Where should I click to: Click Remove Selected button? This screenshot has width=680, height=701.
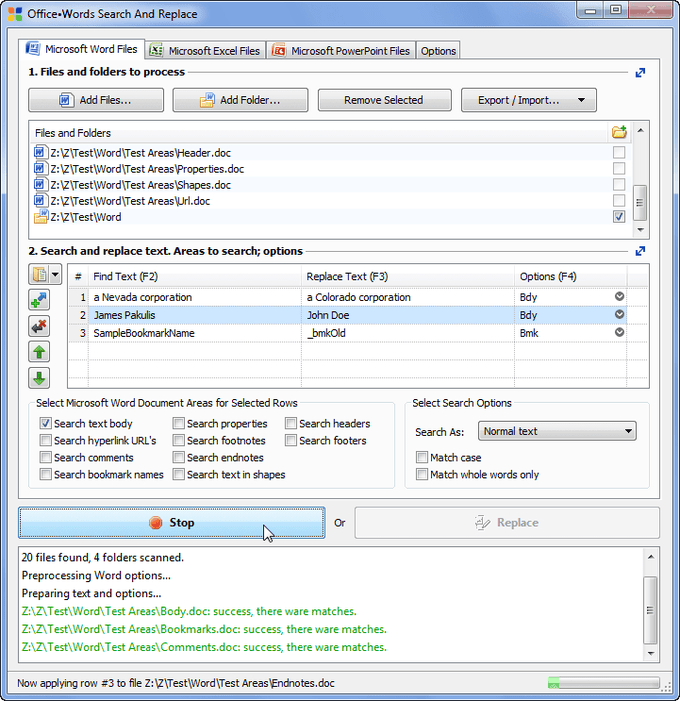(x=384, y=100)
